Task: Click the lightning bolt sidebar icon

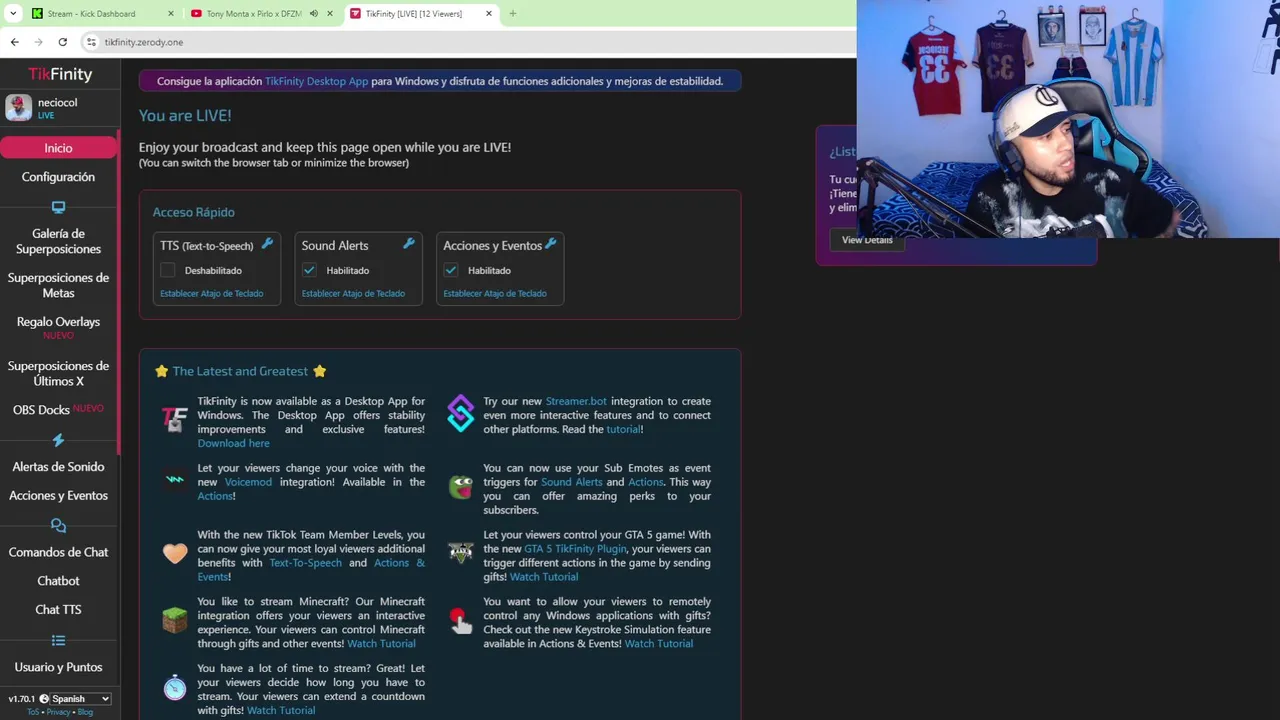Action: [x=58, y=440]
